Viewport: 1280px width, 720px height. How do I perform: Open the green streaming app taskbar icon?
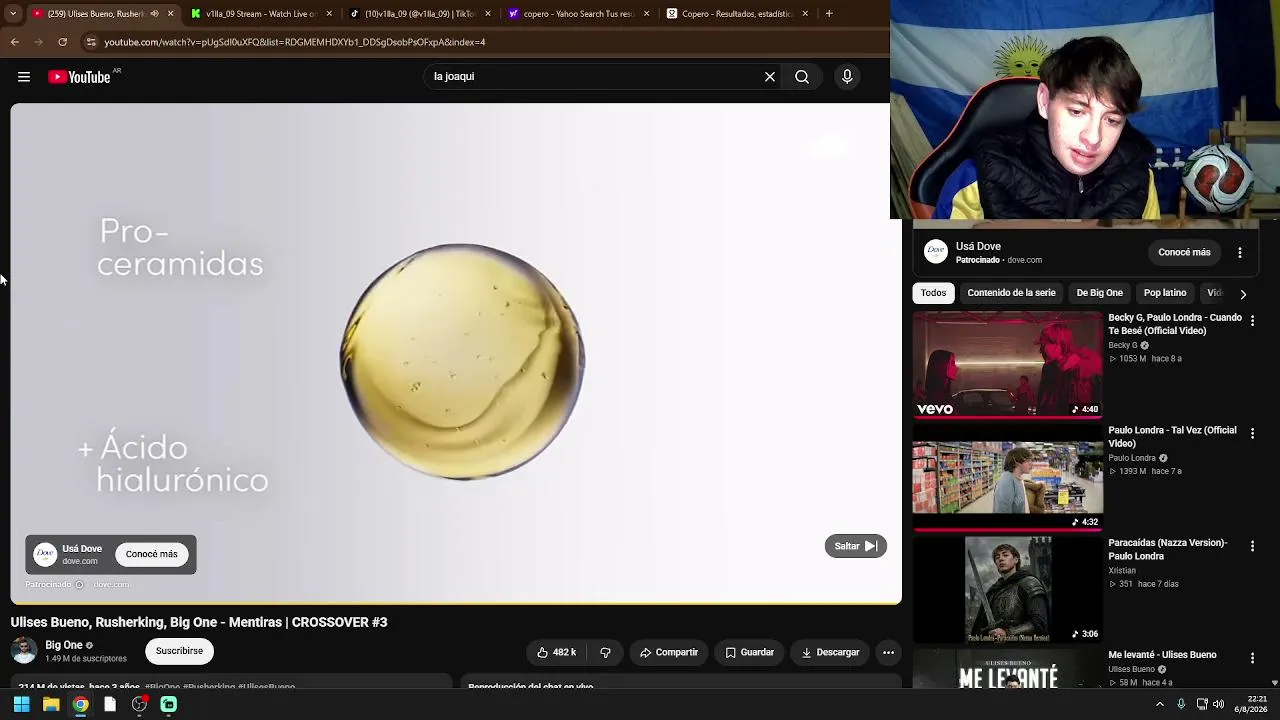[x=169, y=705]
